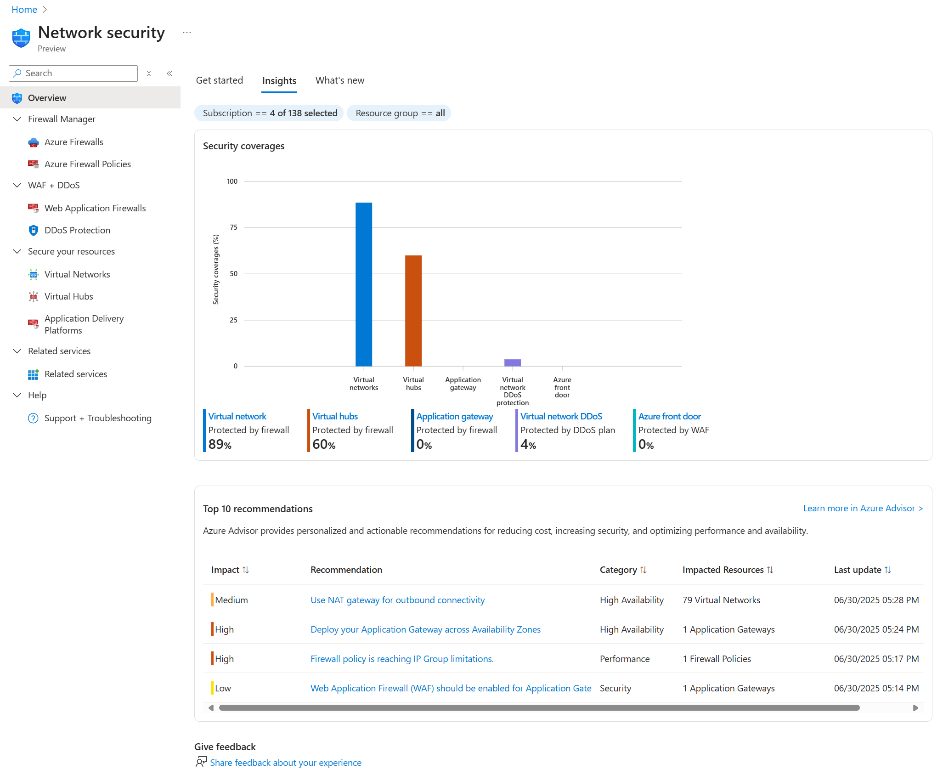Viewport: 943px width, 775px height.
Task: Collapse the Related services group chevron
Action: coord(17,351)
